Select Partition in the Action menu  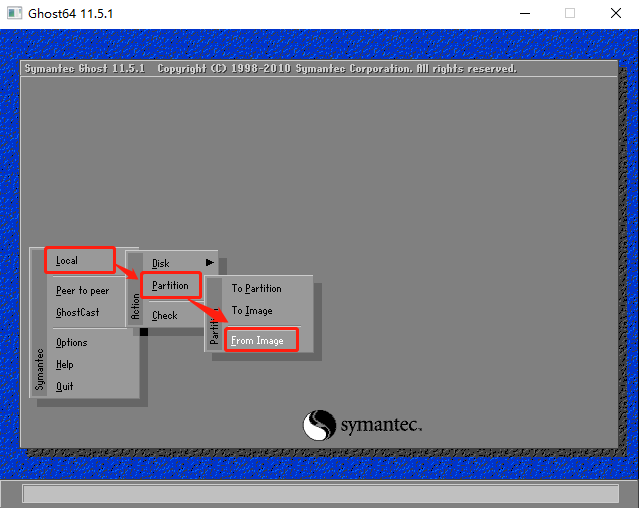[170, 286]
